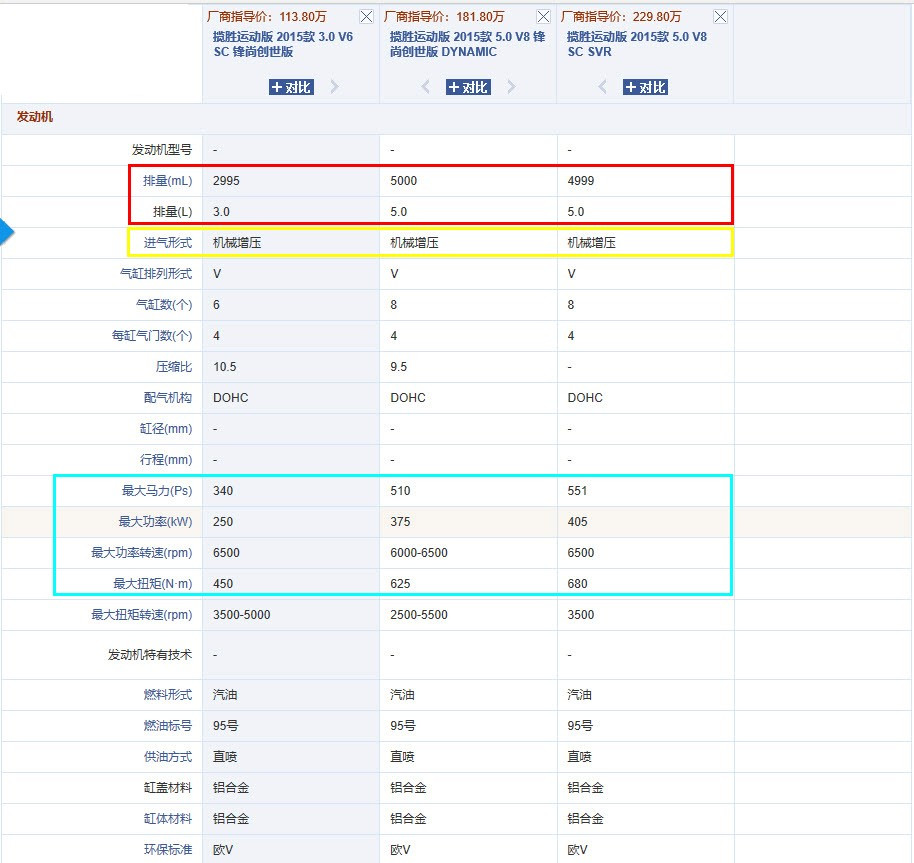Screen dimensions: 914x863
Task: Select the 2995 displacement value
Action: point(226,181)
